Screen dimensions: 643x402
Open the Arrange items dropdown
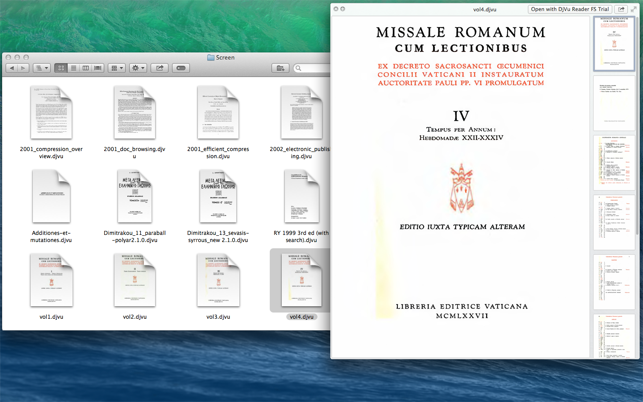point(117,68)
